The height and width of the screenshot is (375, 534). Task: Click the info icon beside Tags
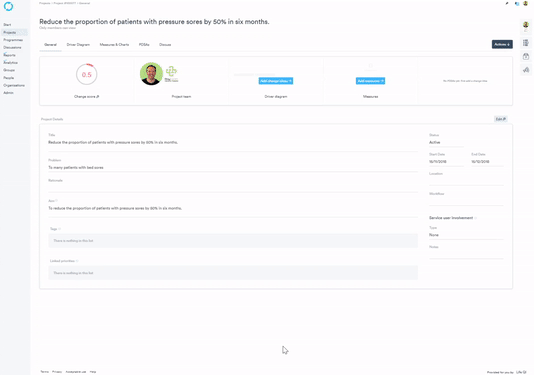[x=60, y=229]
